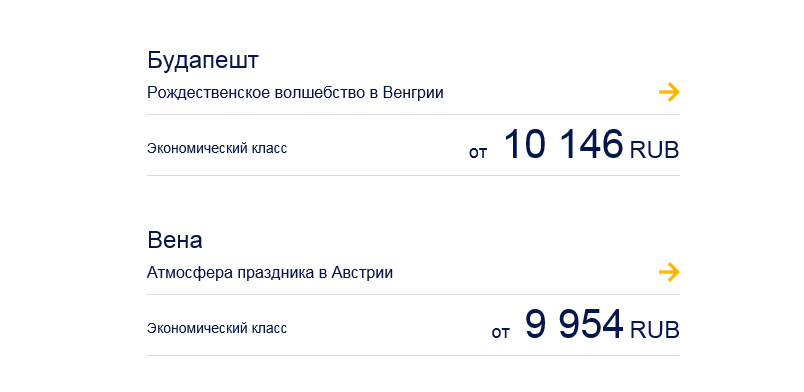Open the Budapest offer via orange arrow
Viewport: 804px width, 392px height.
tap(669, 92)
